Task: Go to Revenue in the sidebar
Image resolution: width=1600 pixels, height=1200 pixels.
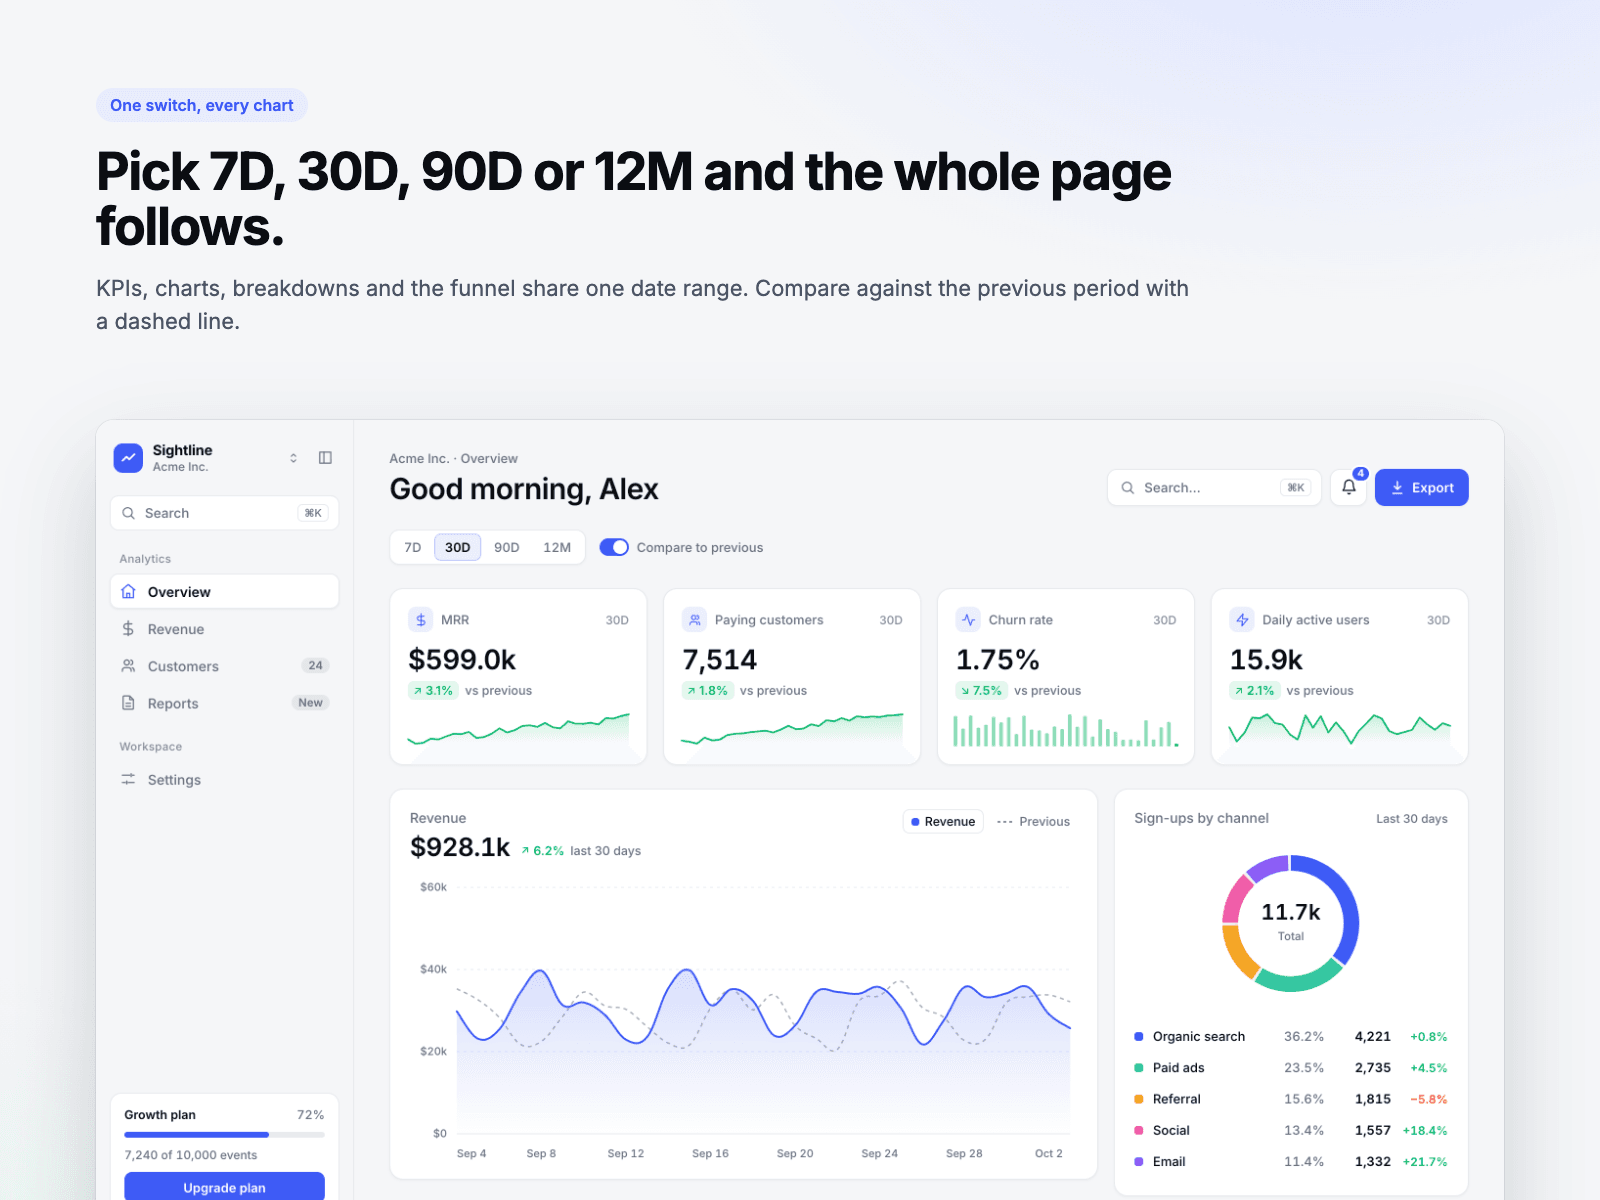Action: tap(224, 629)
